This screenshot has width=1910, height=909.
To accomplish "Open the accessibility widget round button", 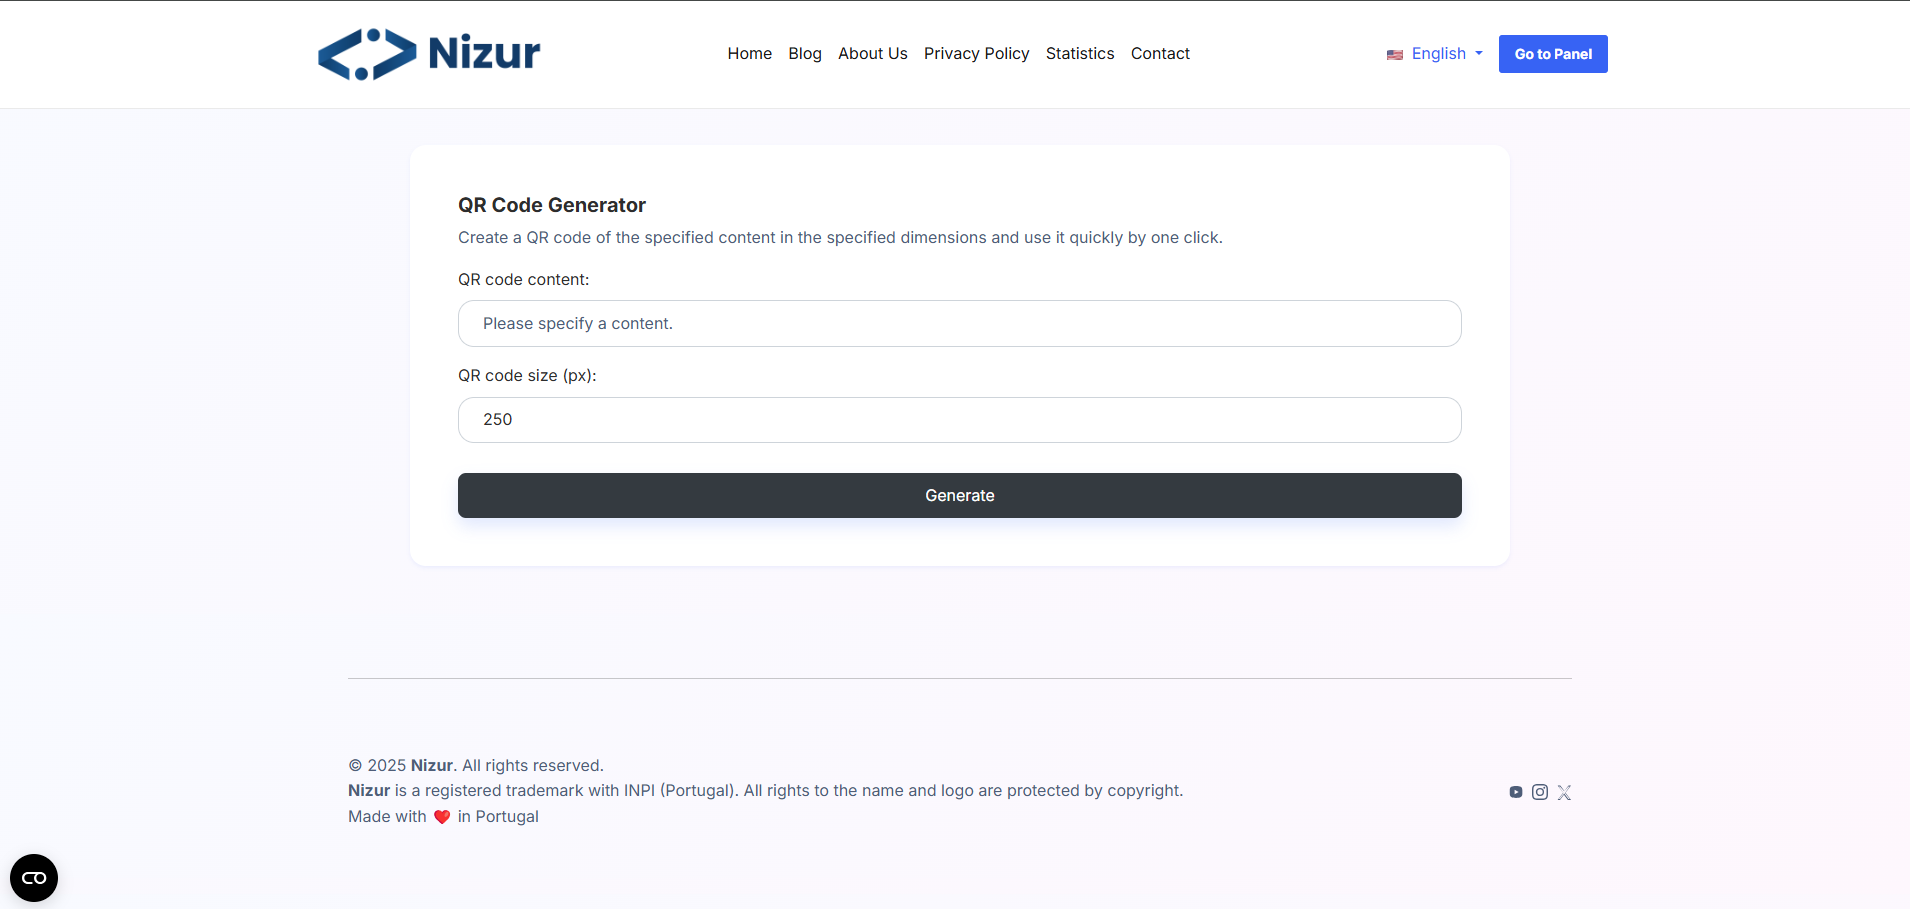I will tap(34, 878).
